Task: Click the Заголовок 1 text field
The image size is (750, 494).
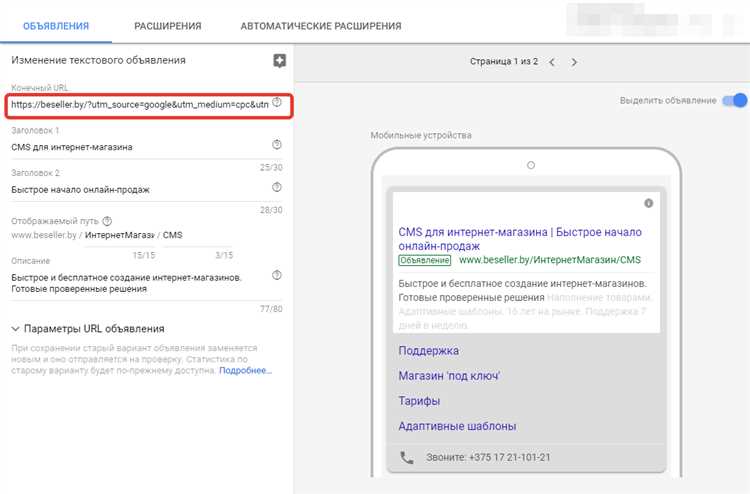Action: coord(140,147)
